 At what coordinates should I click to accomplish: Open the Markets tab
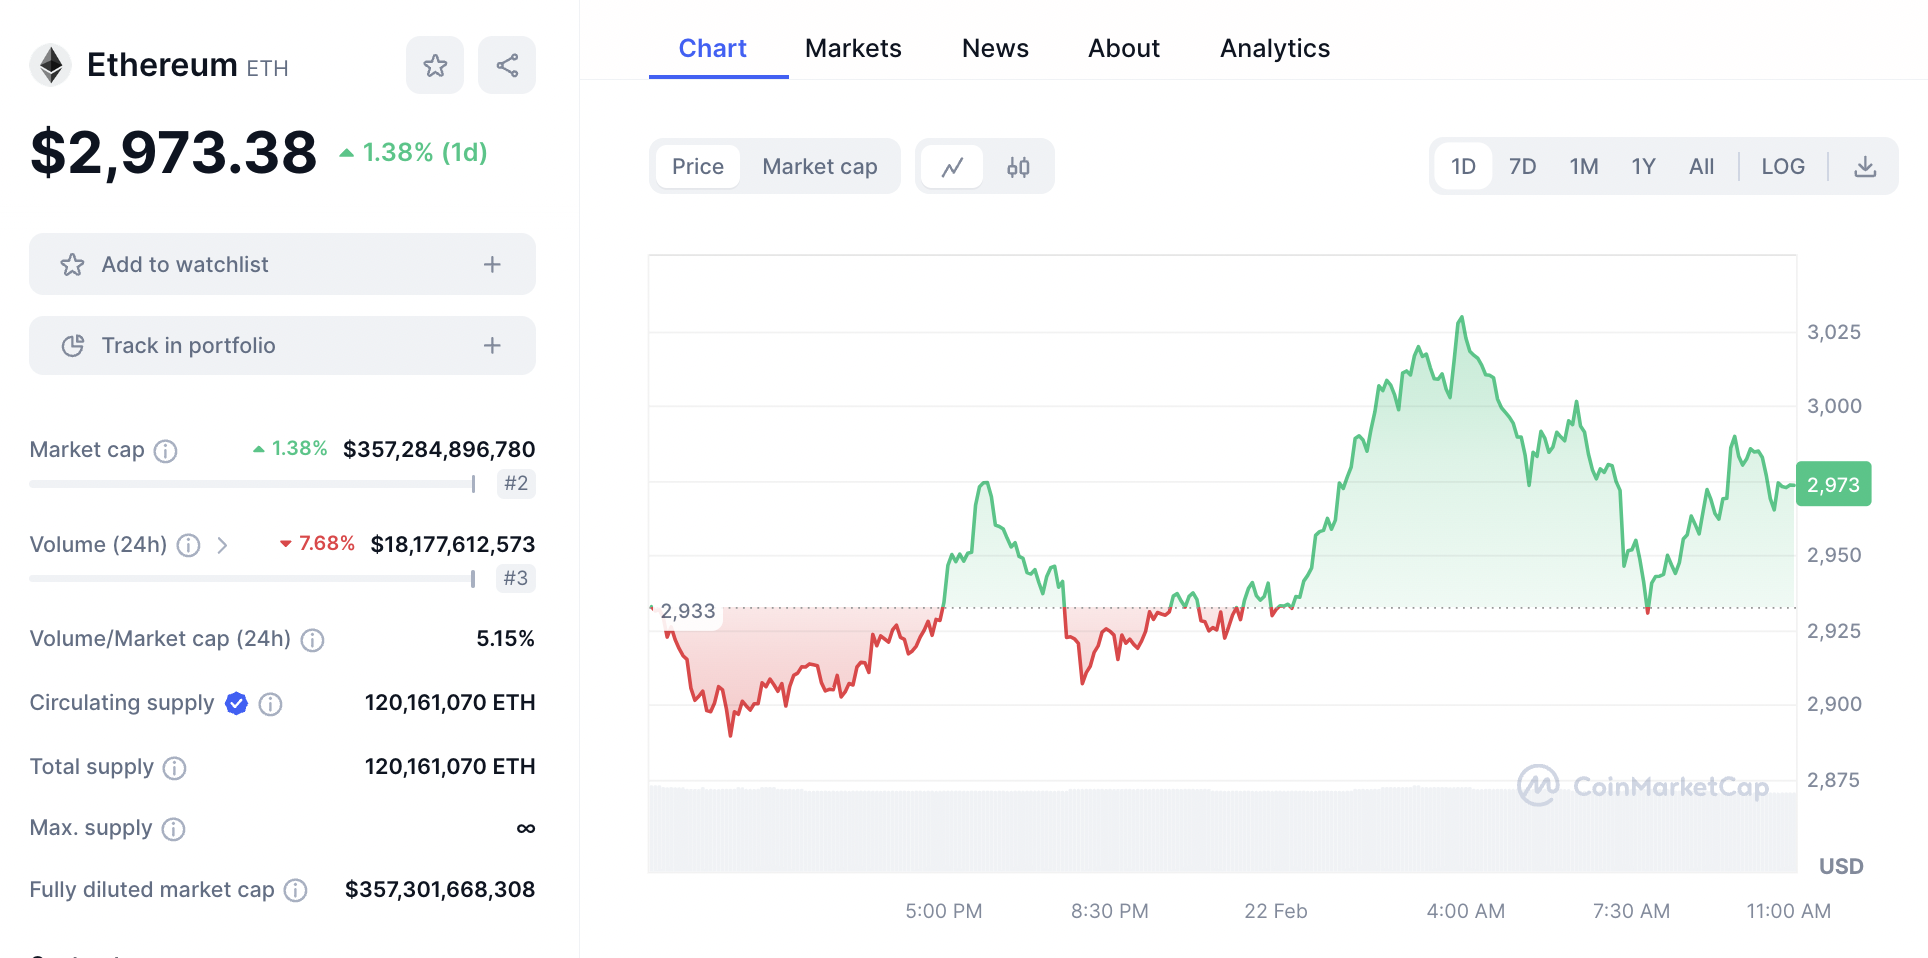tap(853, 48)
